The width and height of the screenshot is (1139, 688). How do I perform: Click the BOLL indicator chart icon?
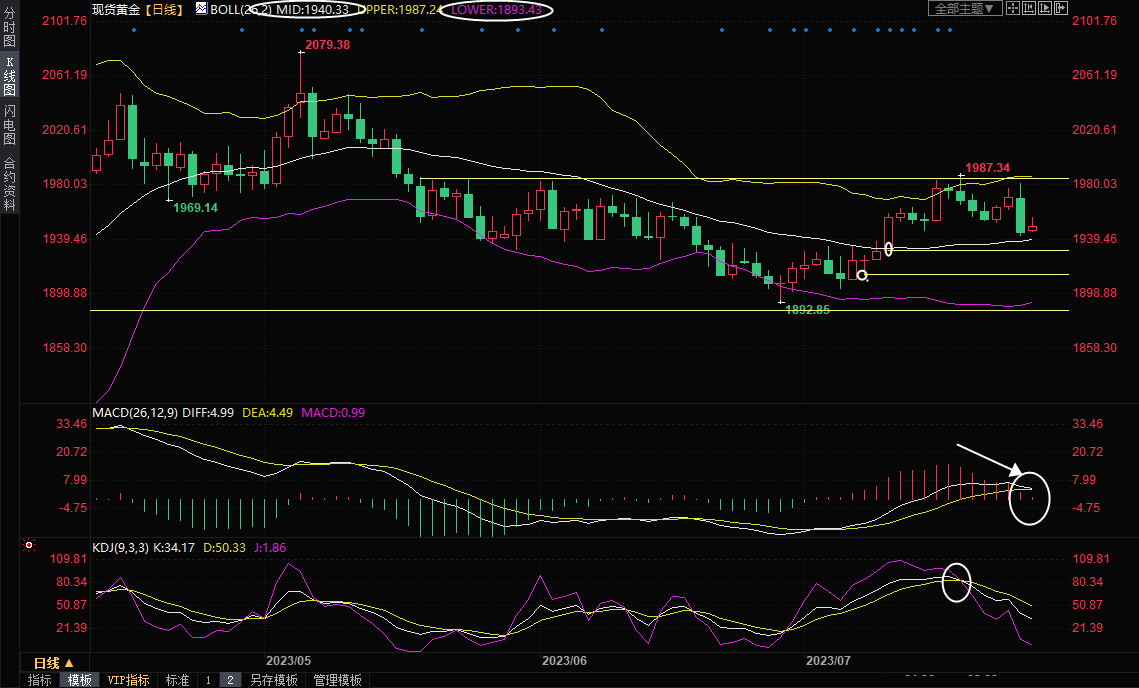click(201, 9)
